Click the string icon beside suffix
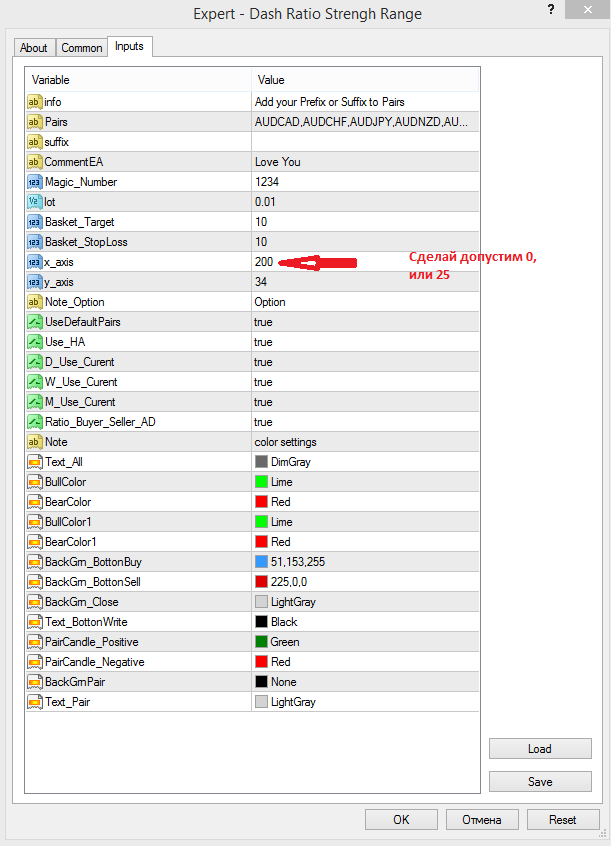Viewport: 611px width, 846px height. [34, 142]
